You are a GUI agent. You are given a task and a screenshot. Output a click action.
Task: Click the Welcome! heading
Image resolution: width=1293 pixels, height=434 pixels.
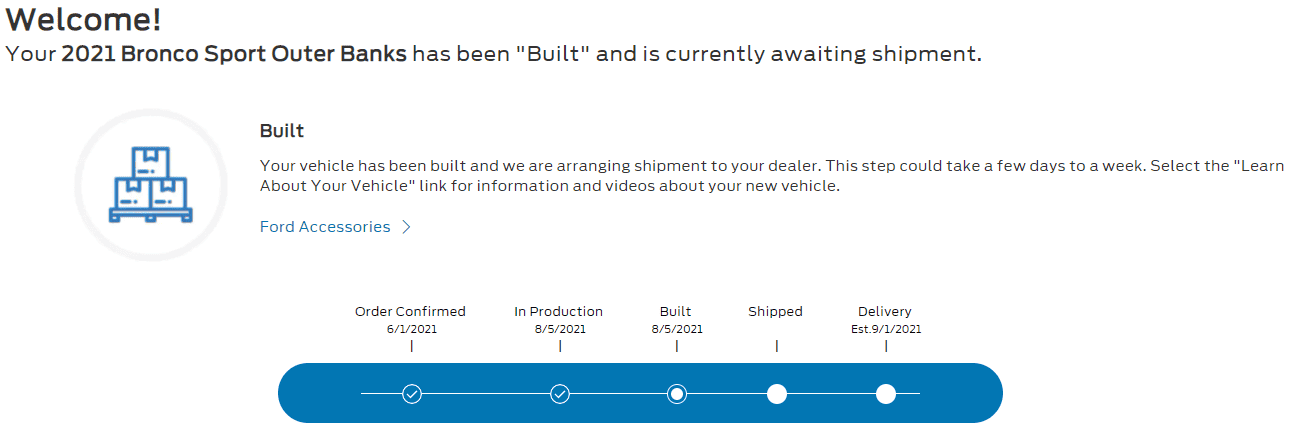[83, 19]
